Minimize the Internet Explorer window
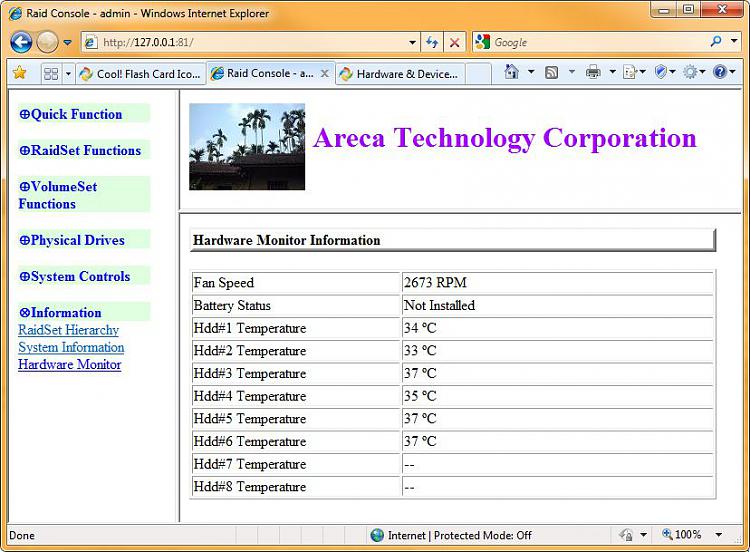This screenshot has height=552, width=750. tap(664, 10)
